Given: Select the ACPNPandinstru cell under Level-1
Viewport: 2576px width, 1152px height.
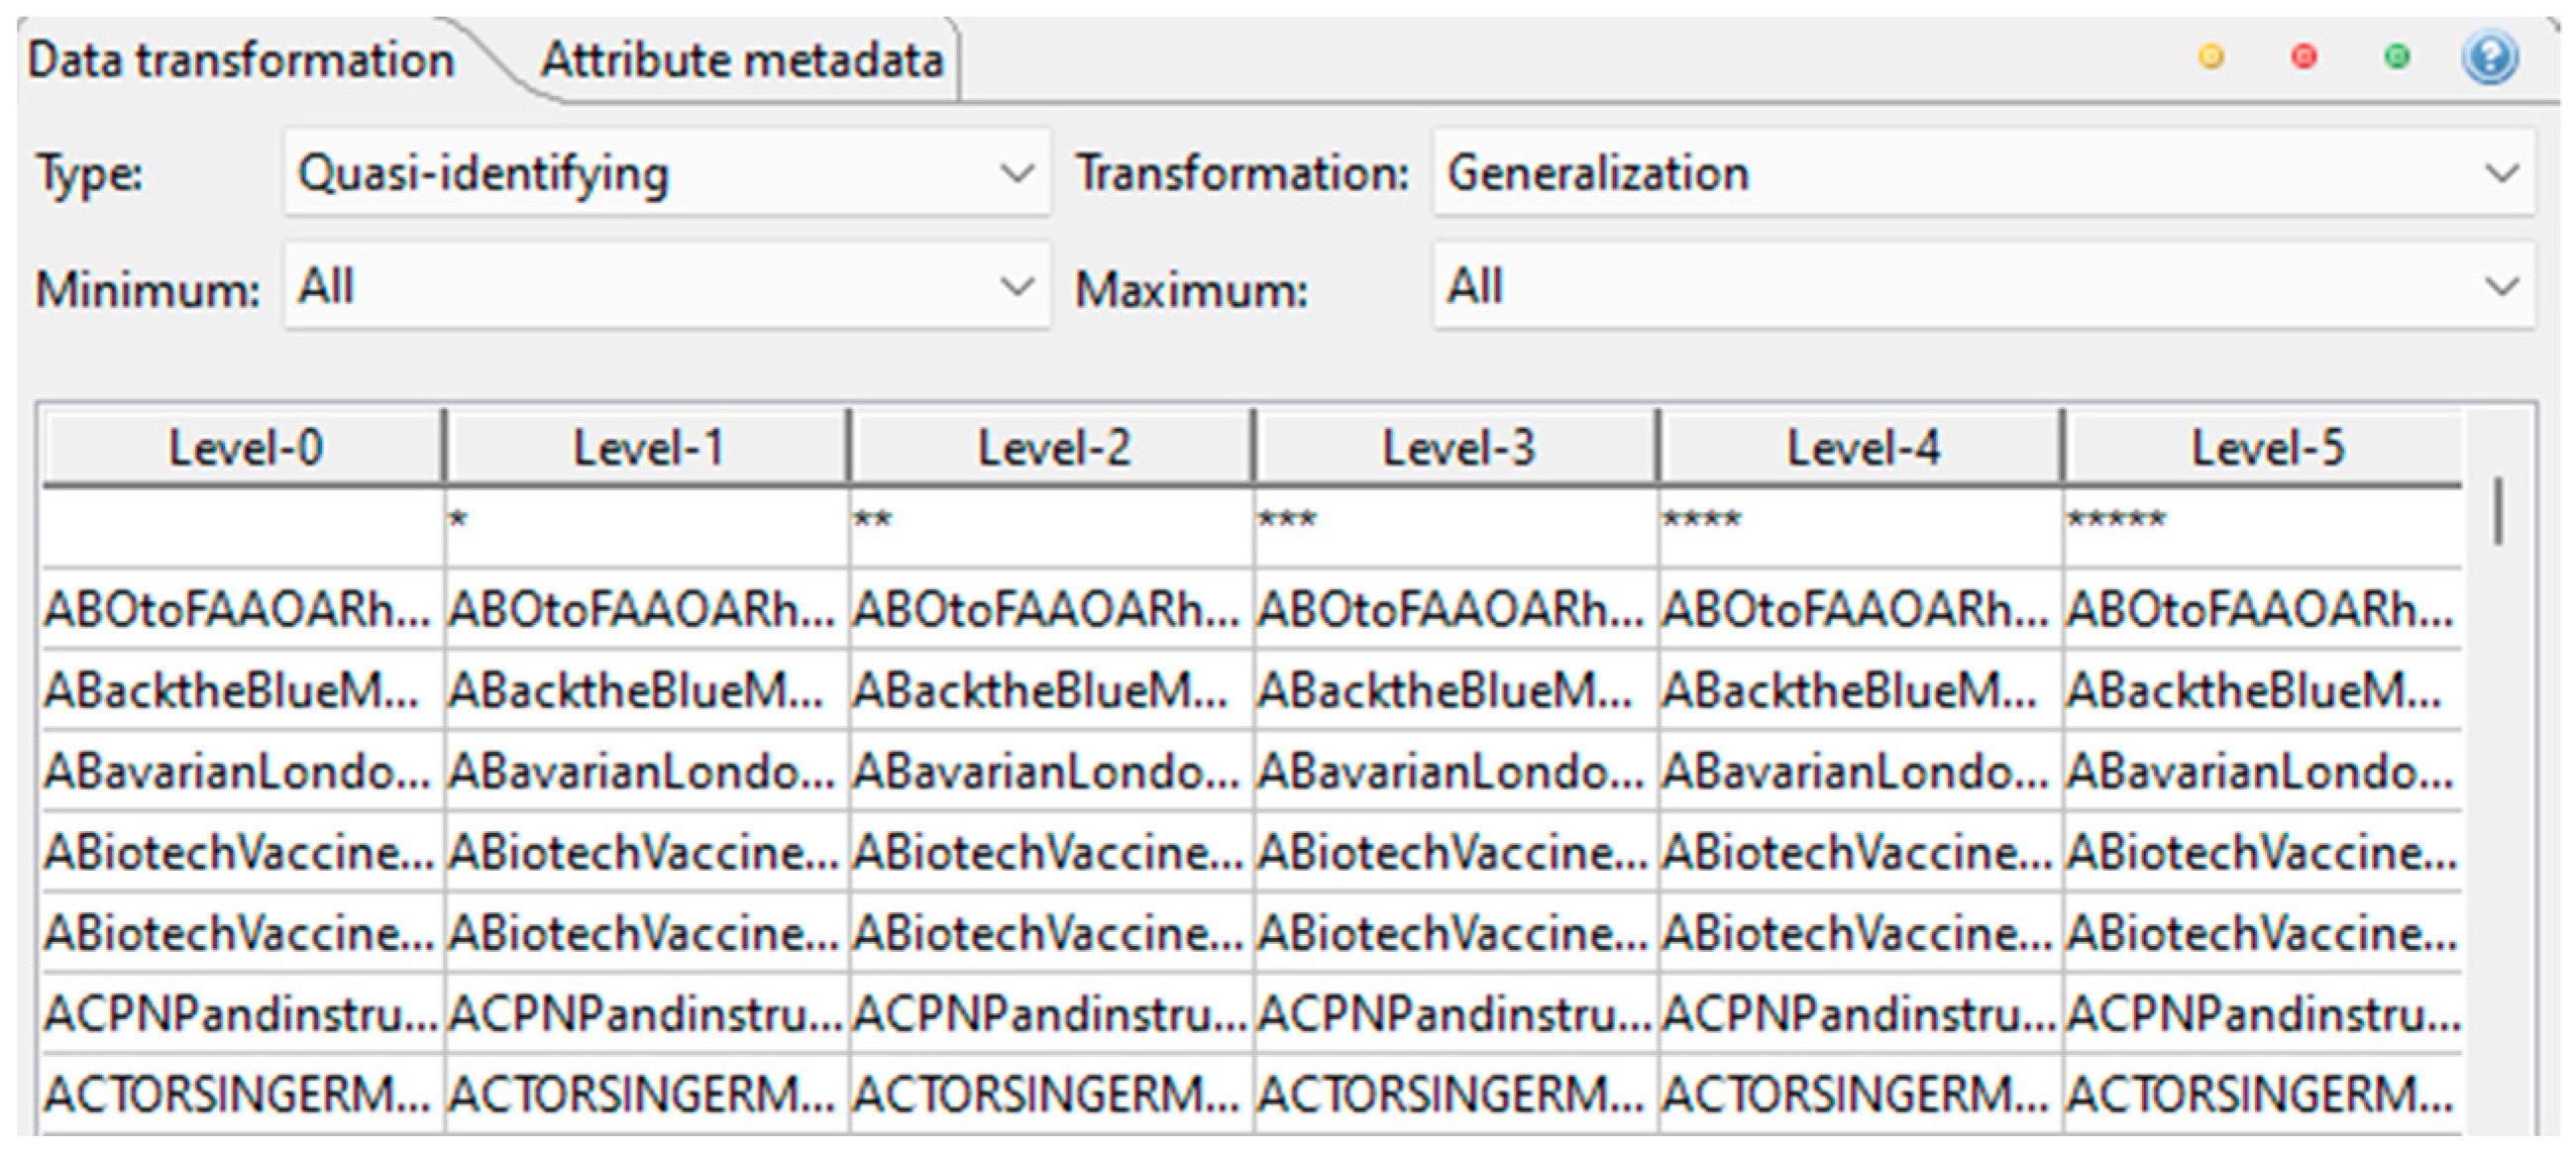Looking at the screenshot, I should coord(644,1014).
